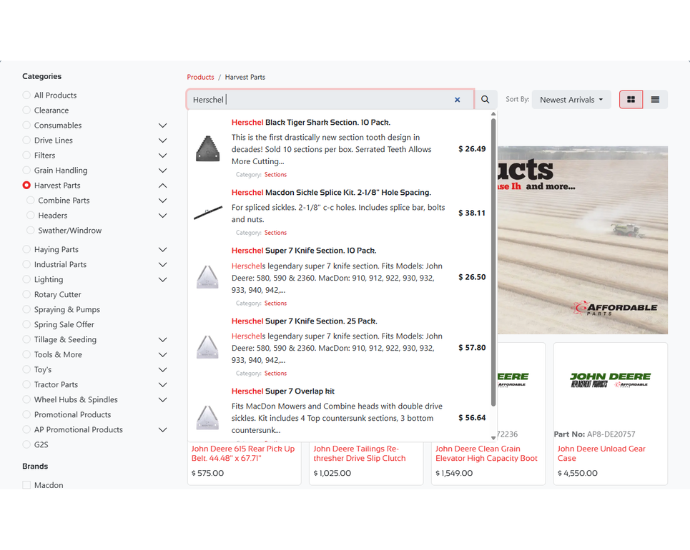The width and height of the screenshot is (690, 550).
Task: Expand the Consumables category chevron
Action: (x=163, y=125)
